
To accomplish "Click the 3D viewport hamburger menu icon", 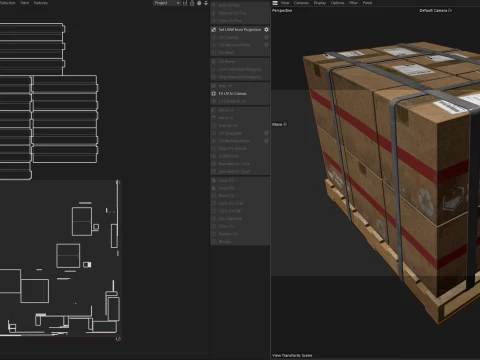I will coord(275,3).
